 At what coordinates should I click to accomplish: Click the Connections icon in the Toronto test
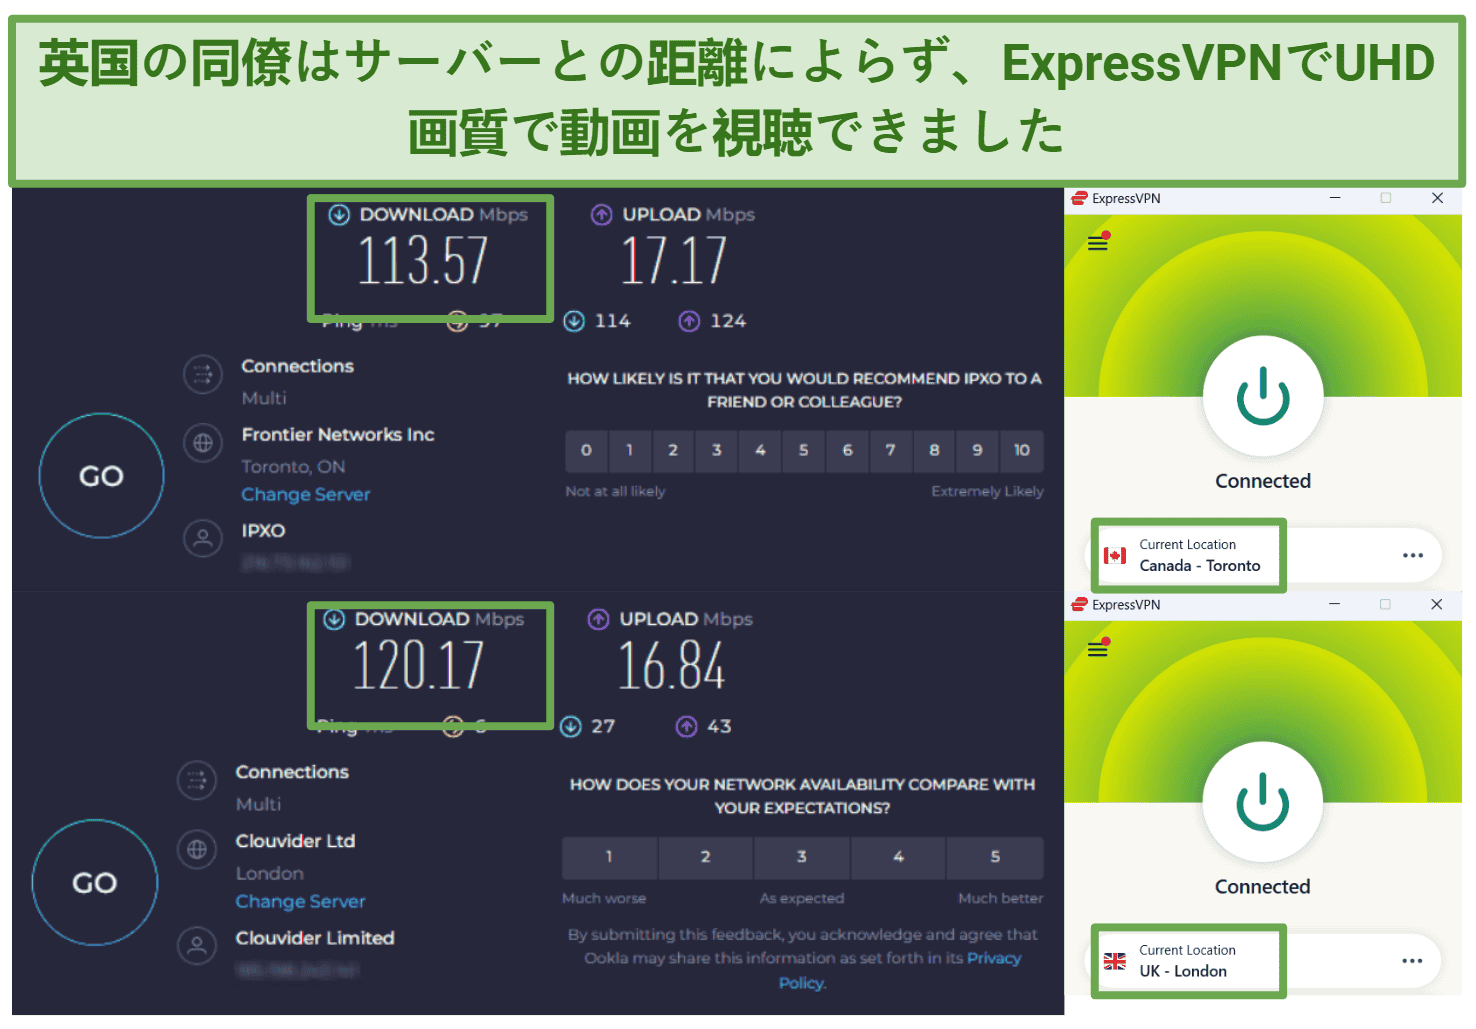point(203,375)
